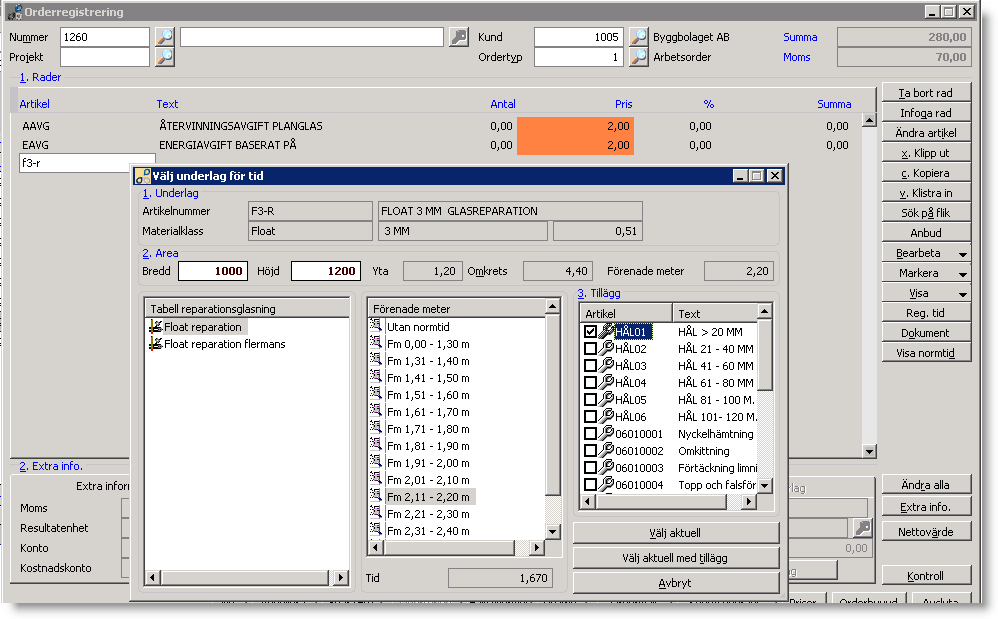Click the icon for Fm 1,51 - 1,60 m

click(x=376, y=394)
